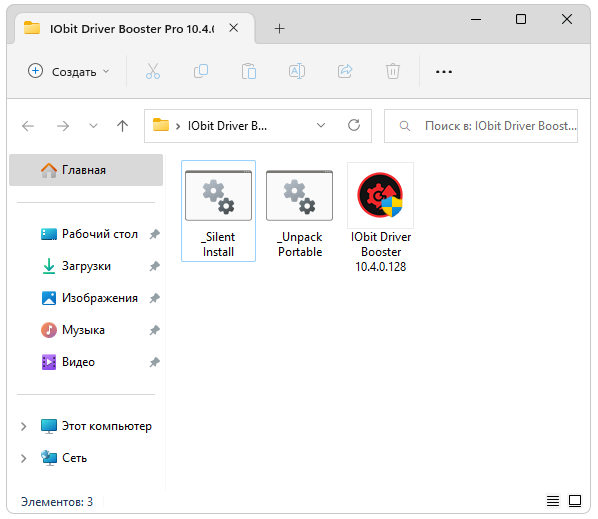Unpin Рабочий стол via its pin icon

[154, 234]
